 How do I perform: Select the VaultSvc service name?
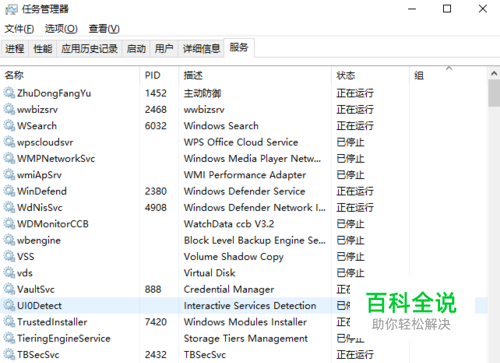point(36,289)
